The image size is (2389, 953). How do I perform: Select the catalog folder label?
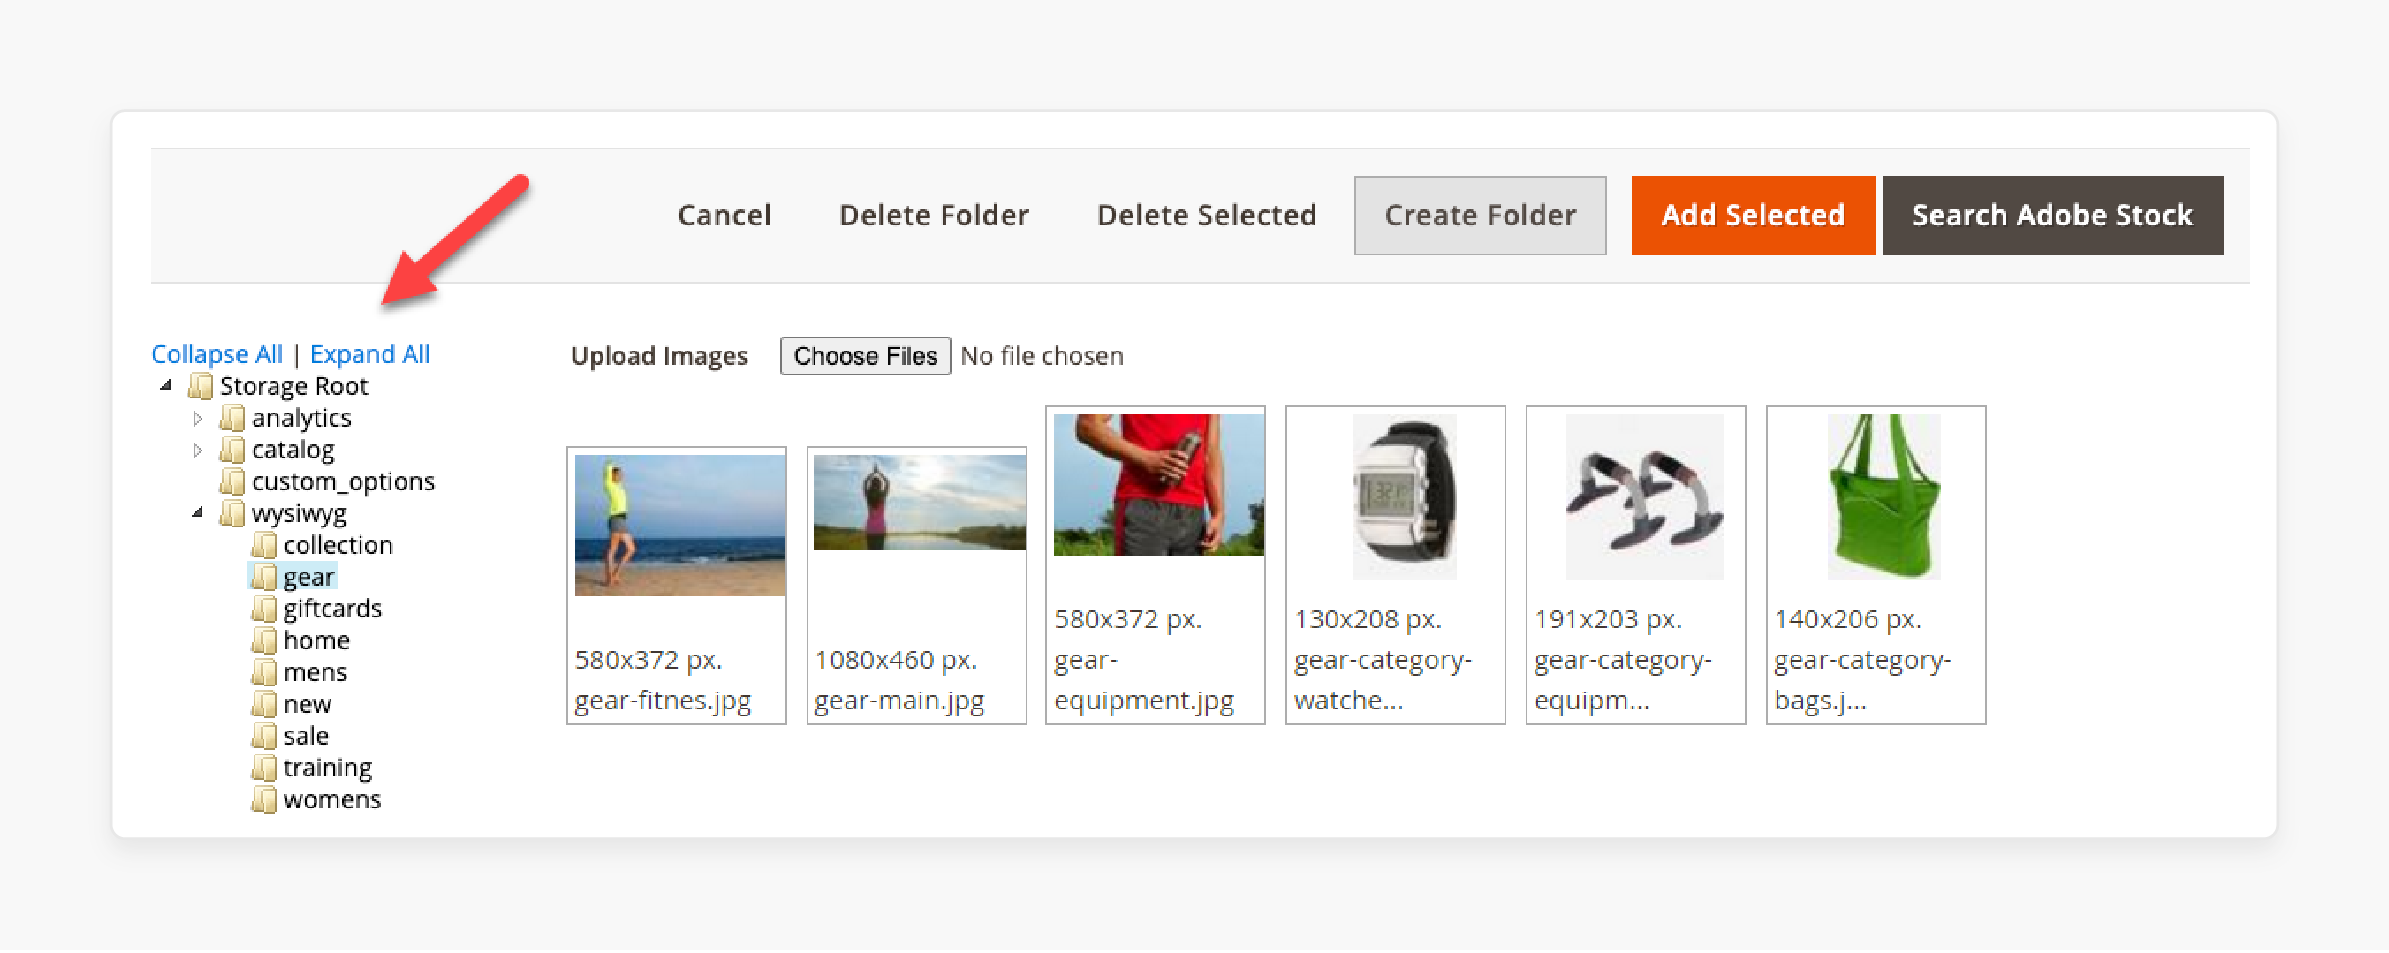tap(293, 450)
